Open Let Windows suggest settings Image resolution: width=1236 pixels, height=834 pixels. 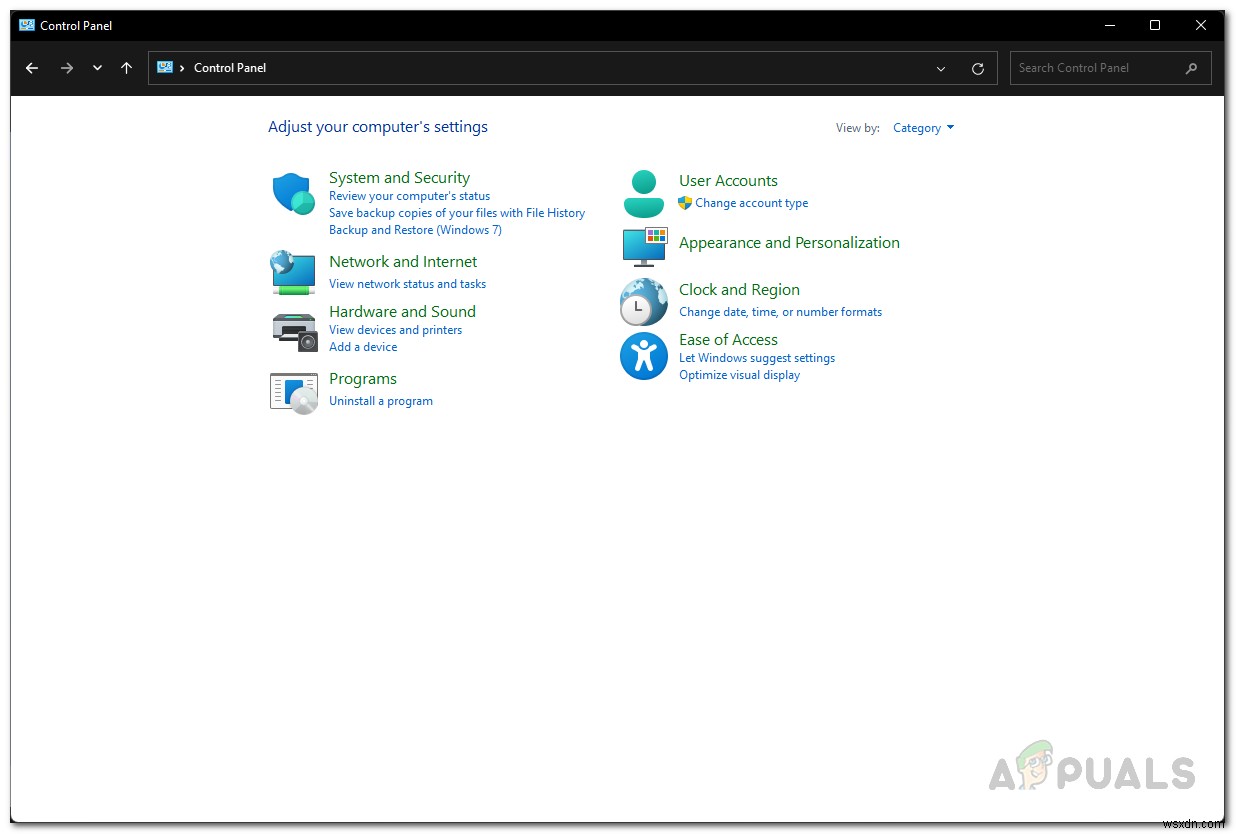757,357
